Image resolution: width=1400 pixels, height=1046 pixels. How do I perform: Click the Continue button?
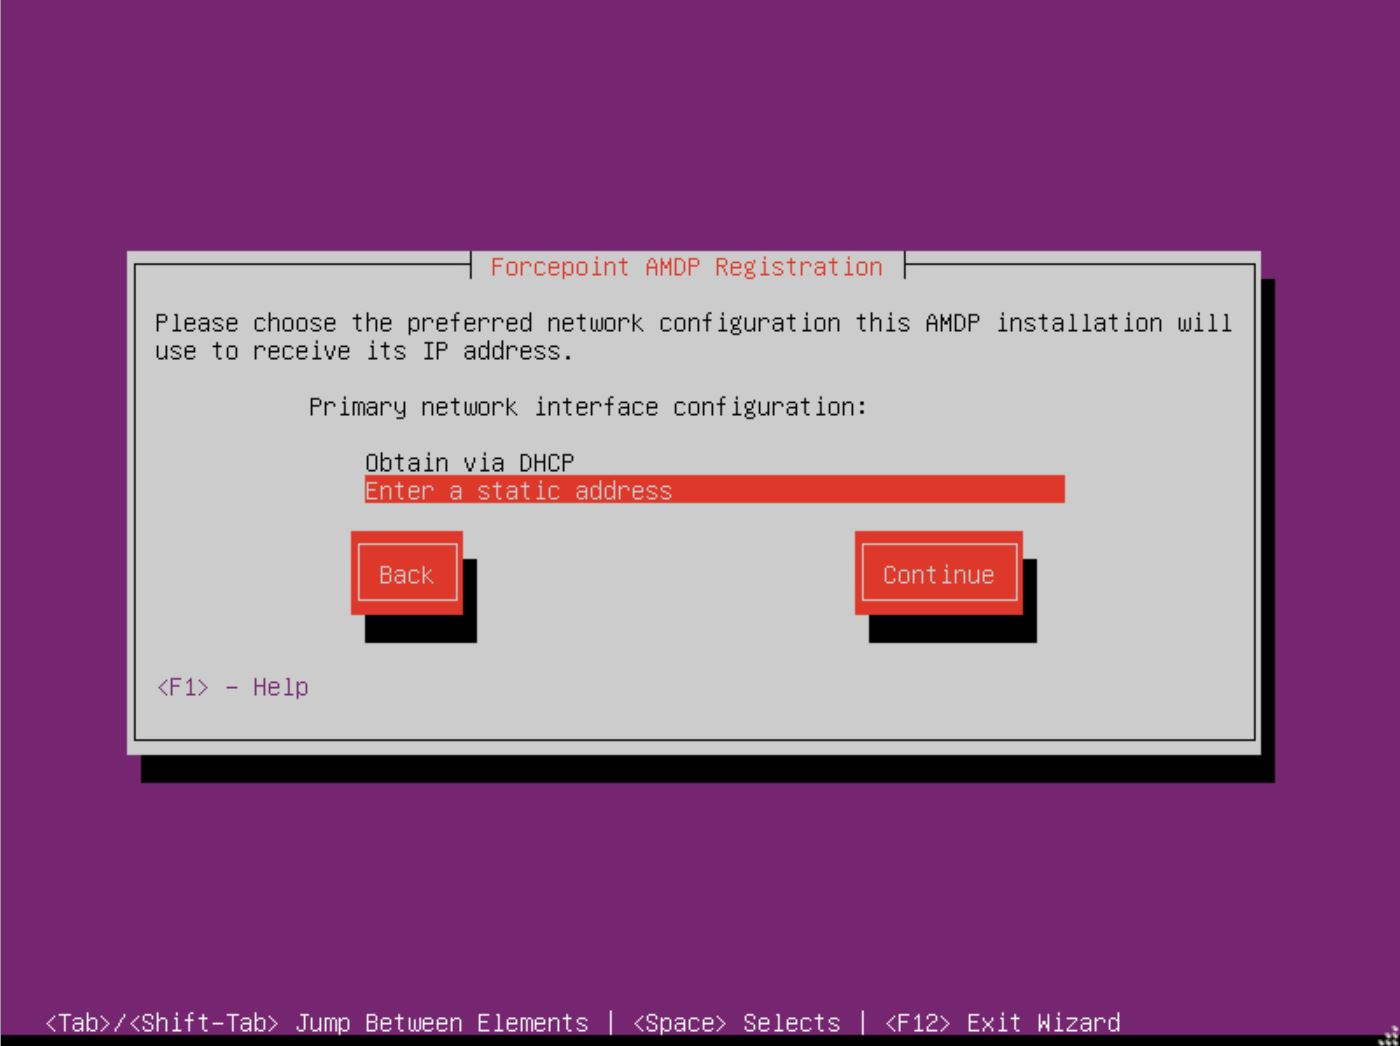coord(938,575)
